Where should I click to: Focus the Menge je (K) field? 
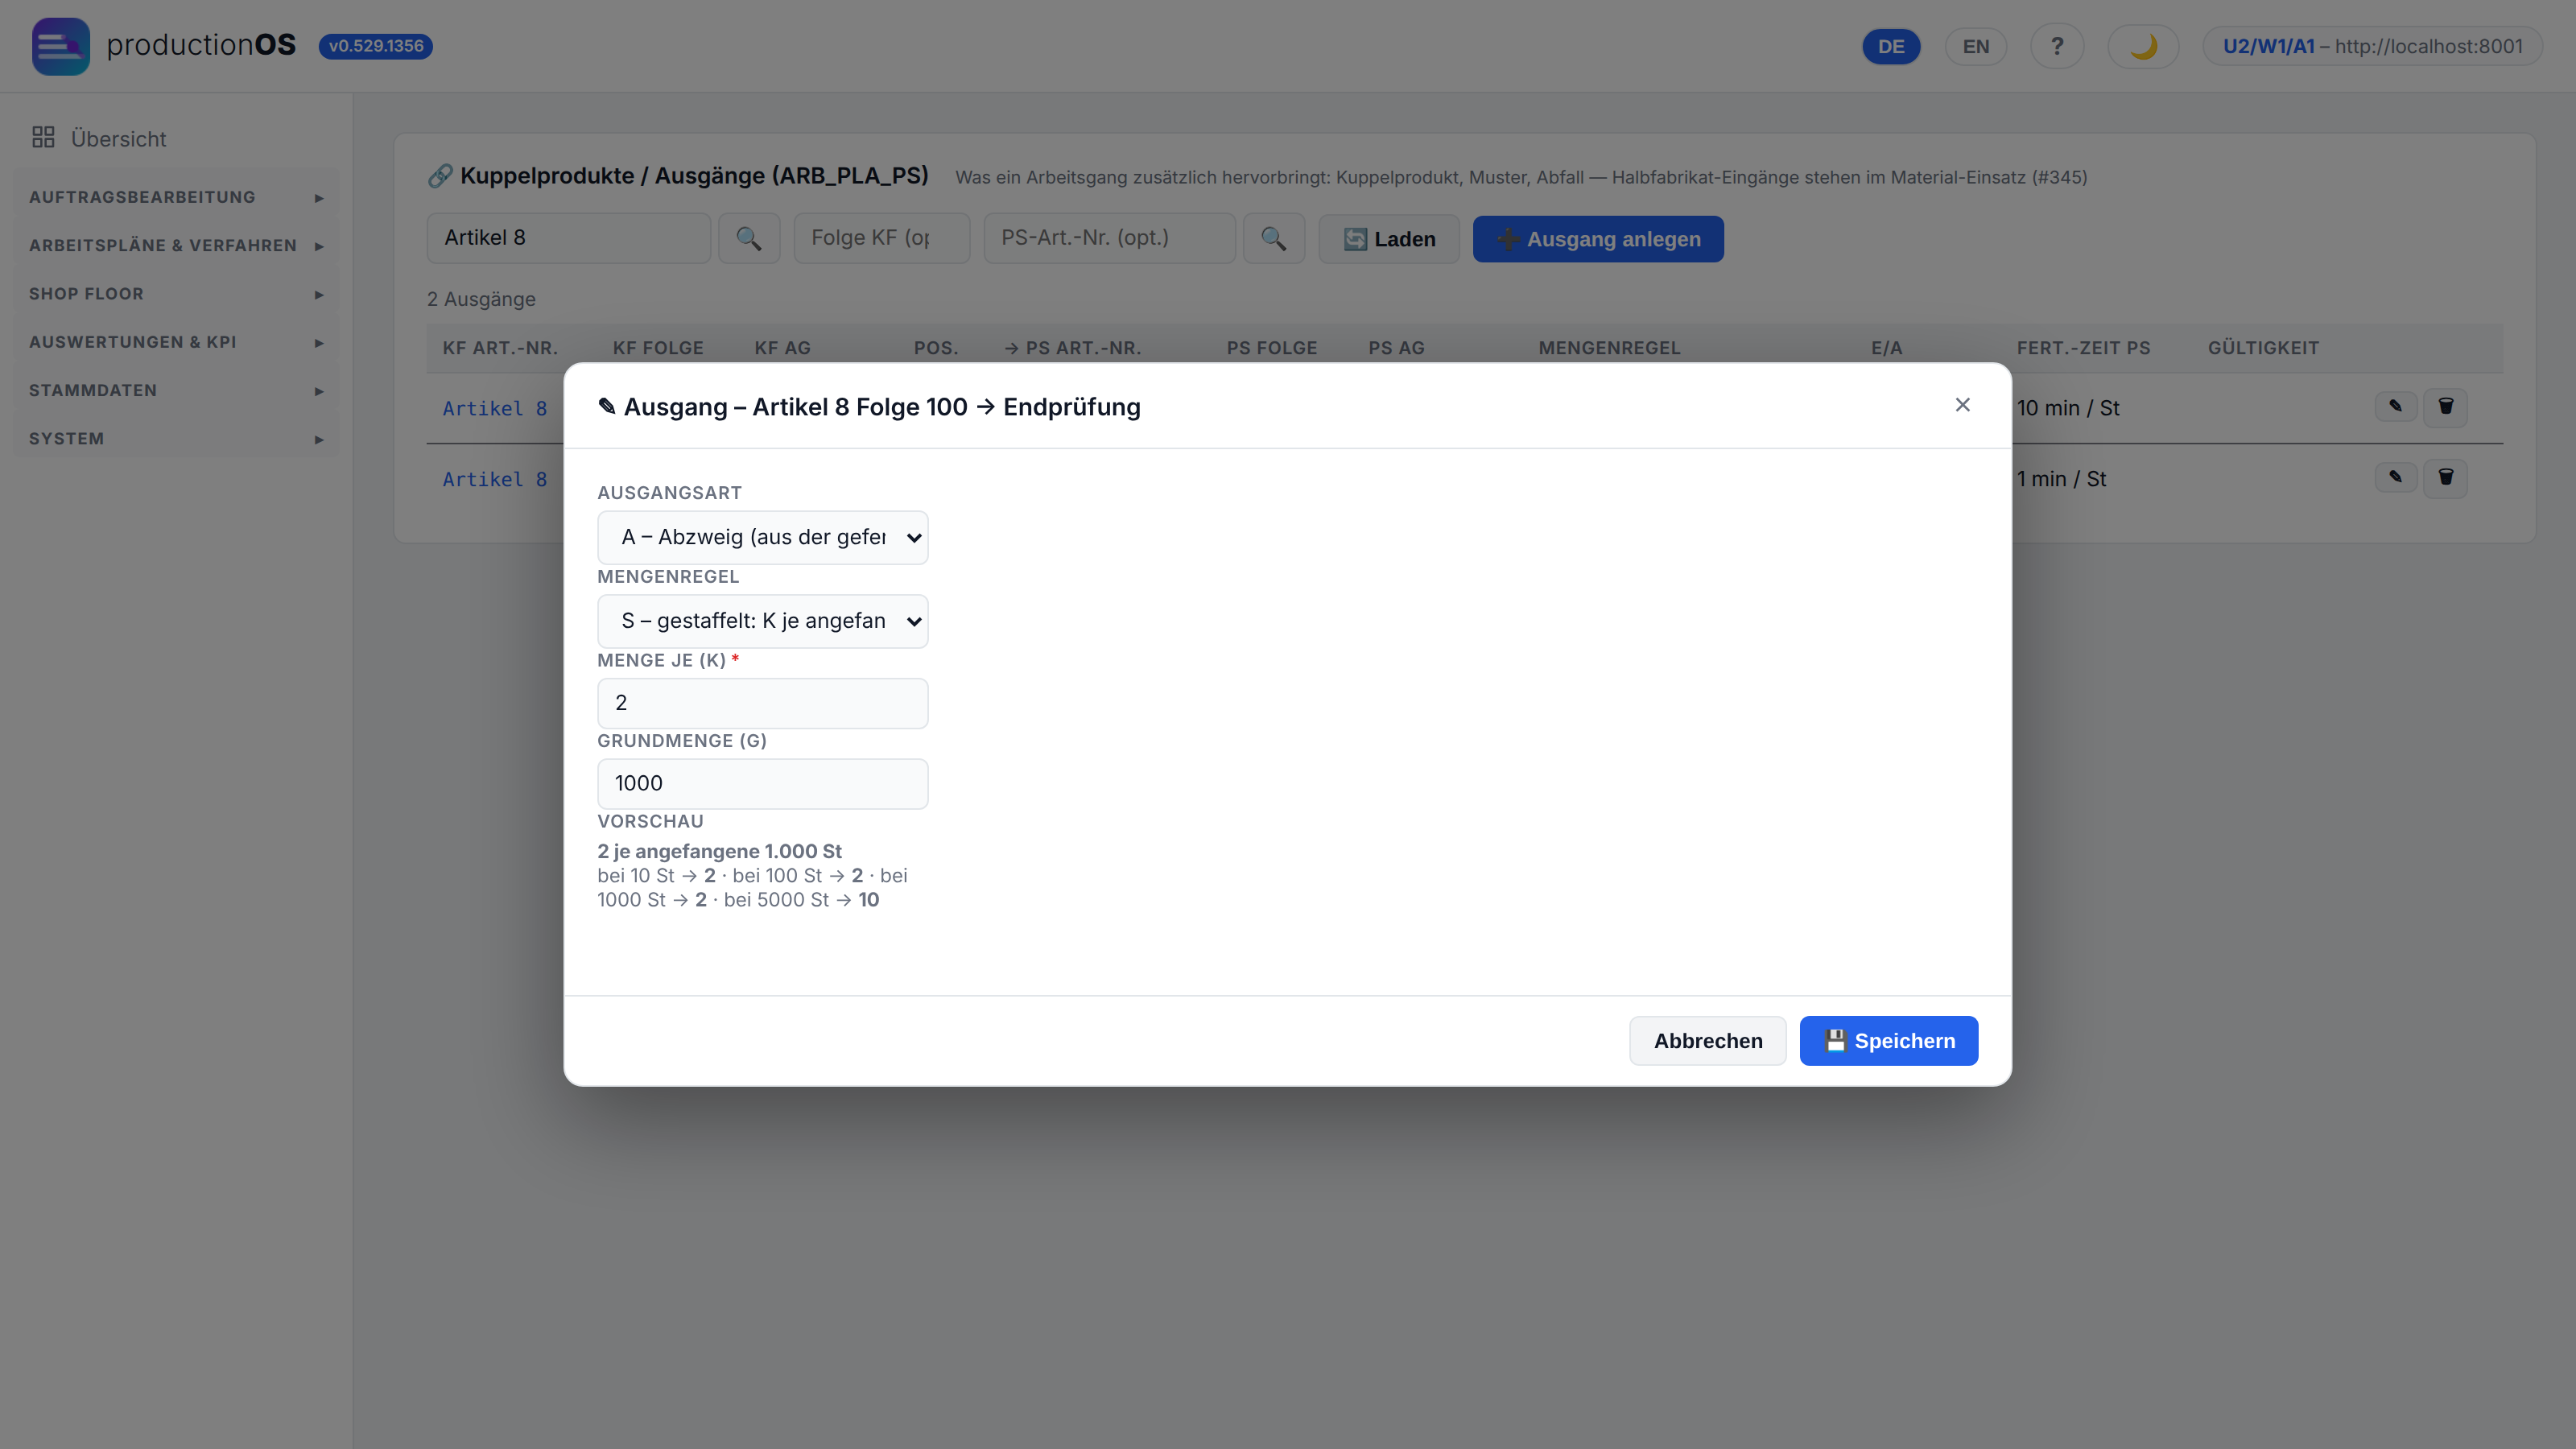pos(762,703)
